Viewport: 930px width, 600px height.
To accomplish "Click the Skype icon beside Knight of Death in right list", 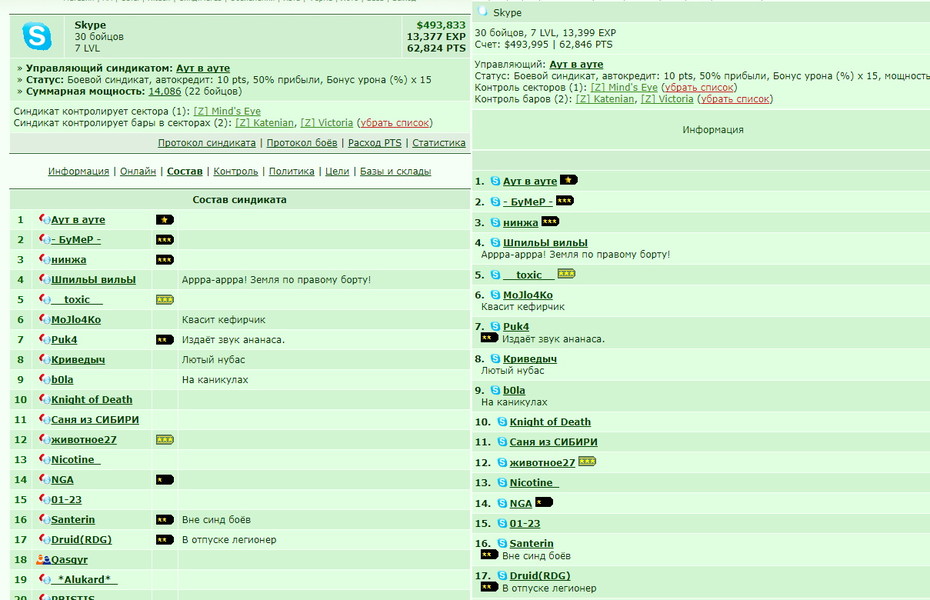I will pos(502,422).
